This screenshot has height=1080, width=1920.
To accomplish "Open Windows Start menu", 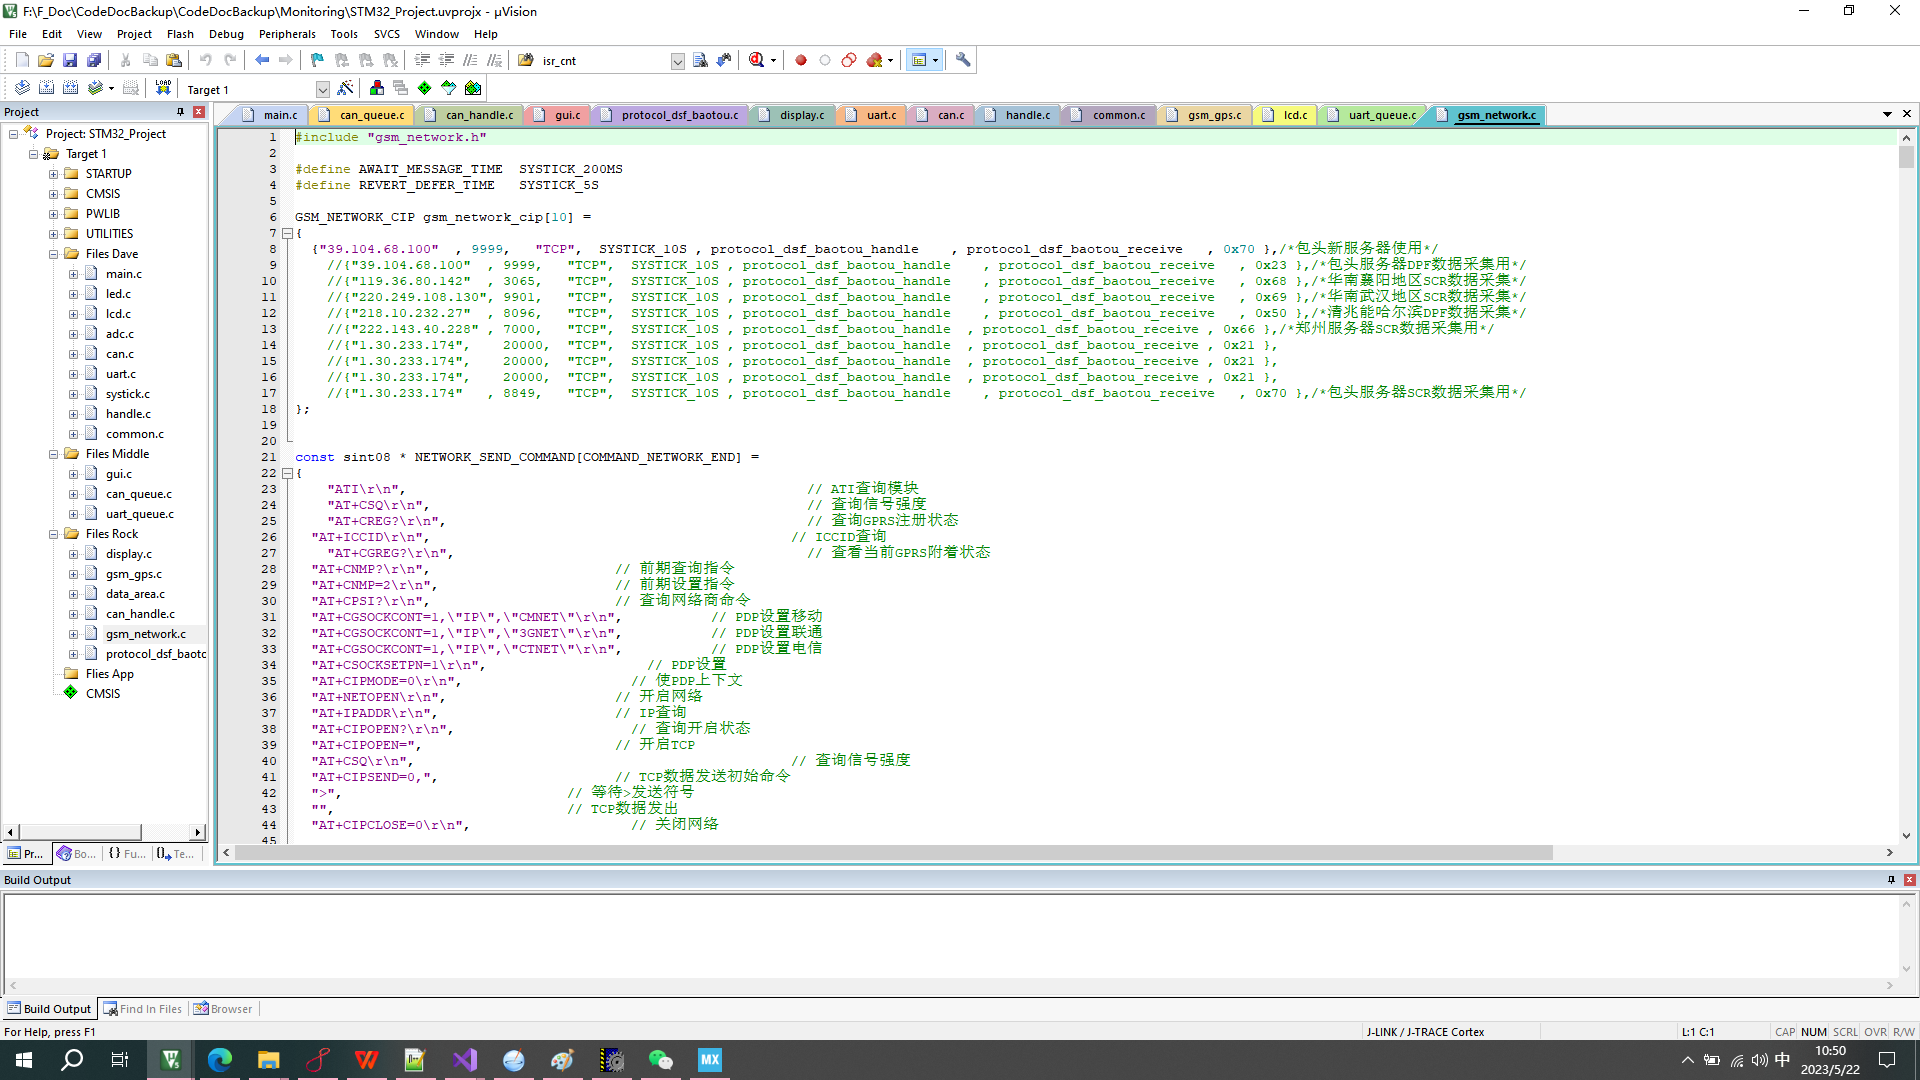I will tap(24, 1060).
